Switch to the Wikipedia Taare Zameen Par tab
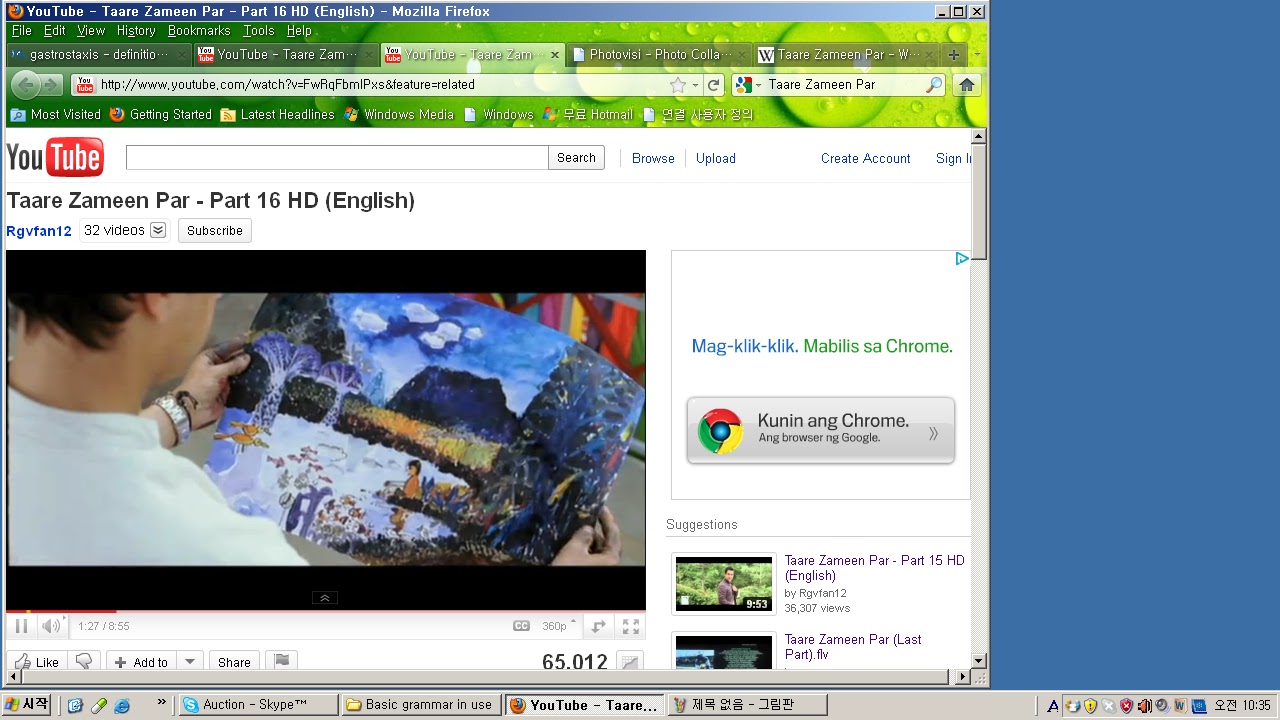 point(846,55)
